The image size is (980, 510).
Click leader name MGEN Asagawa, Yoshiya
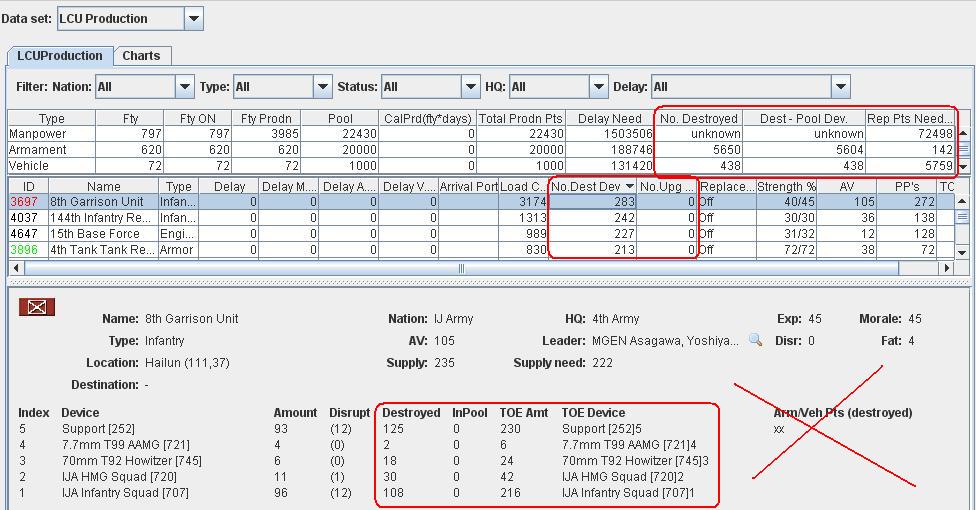pos(665,341)
